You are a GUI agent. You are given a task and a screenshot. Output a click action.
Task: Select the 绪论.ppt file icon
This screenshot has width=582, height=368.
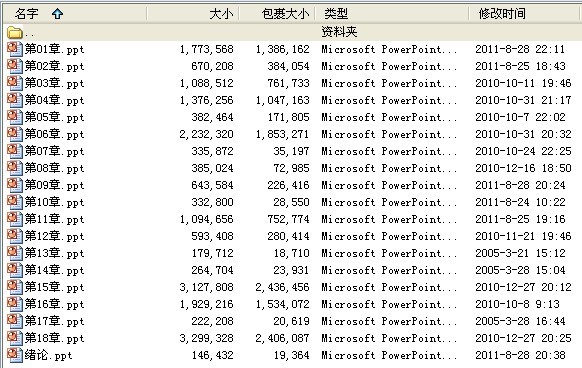14,355
